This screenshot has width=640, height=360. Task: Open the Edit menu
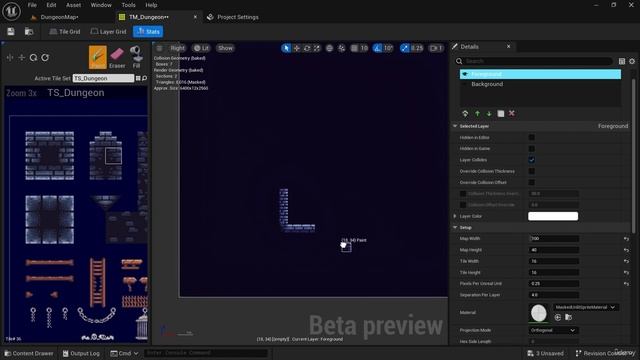click(x=51, y=5)
